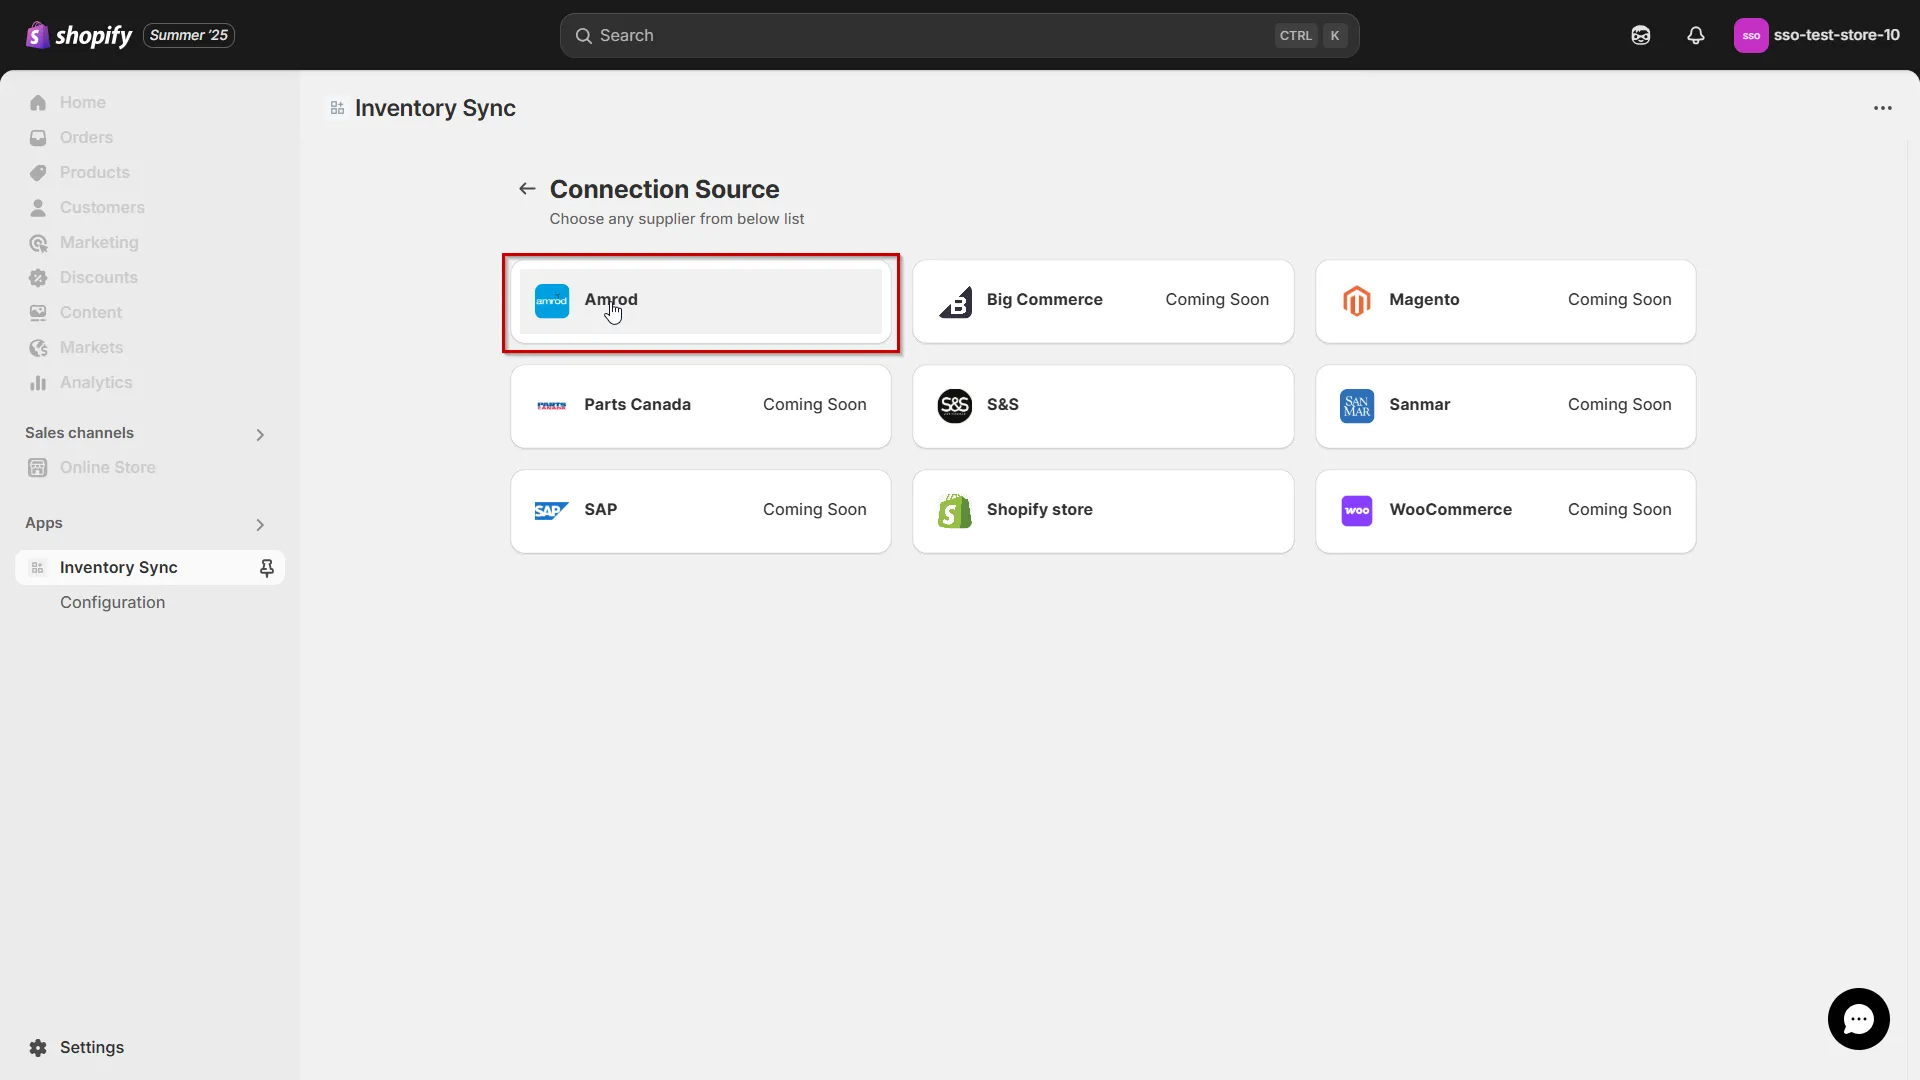The height and width of the screenshot is (1080, 1920).
Task: Open the three-dot more actions menu
Action: coord(1882,108)
